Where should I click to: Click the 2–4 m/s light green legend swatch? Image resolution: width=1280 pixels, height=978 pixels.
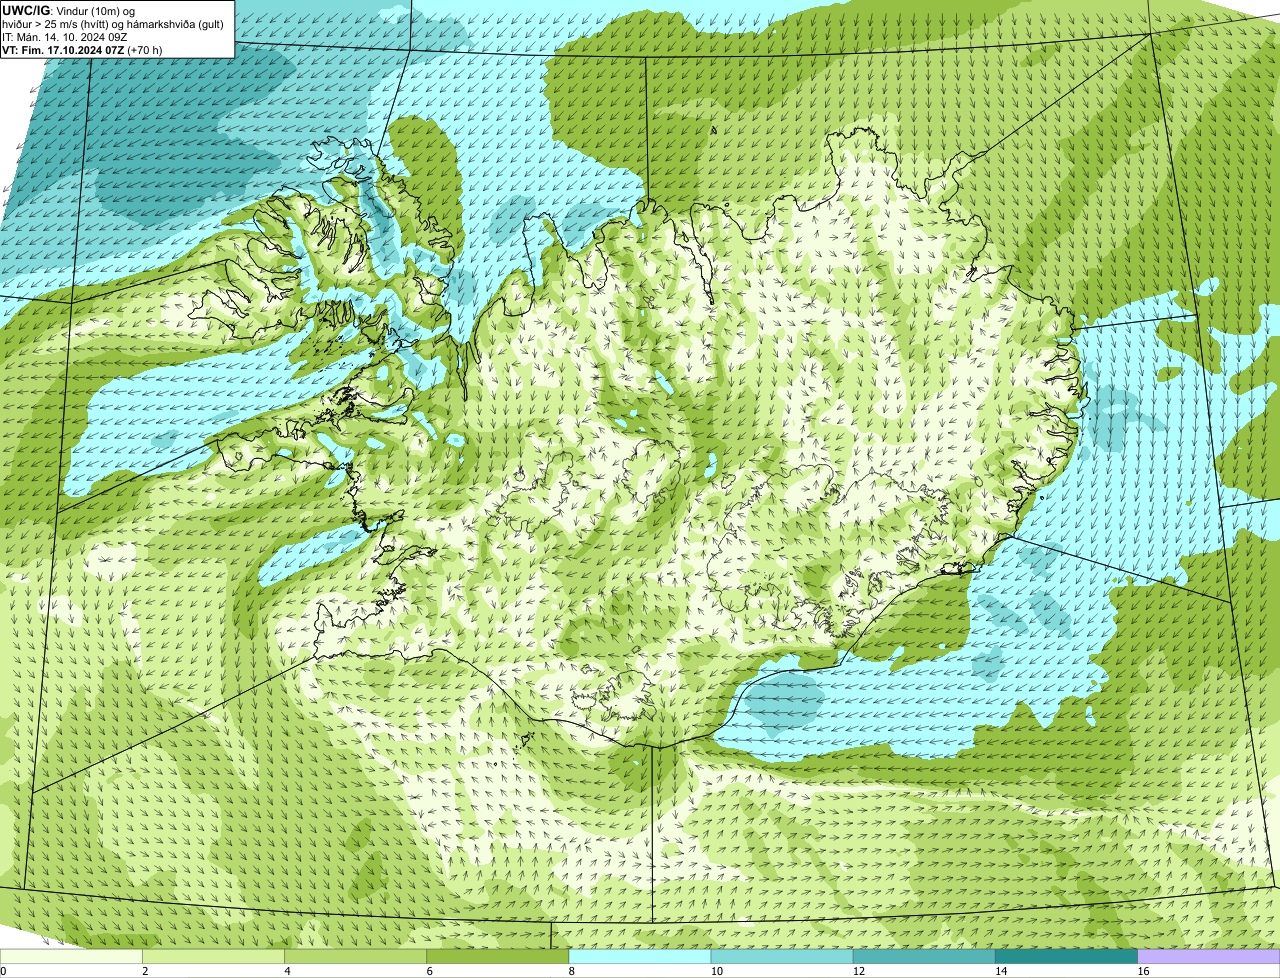213,956
